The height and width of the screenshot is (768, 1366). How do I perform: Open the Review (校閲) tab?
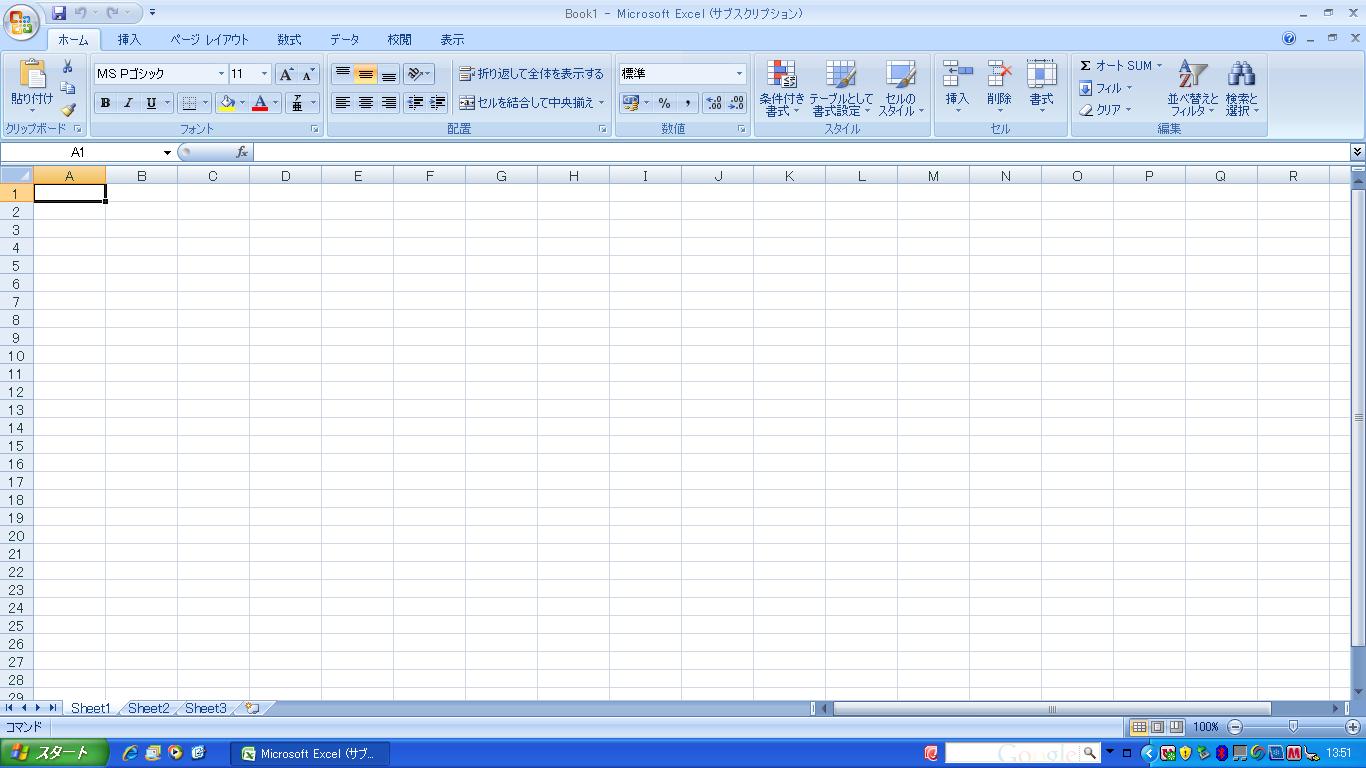coord(399,39)
